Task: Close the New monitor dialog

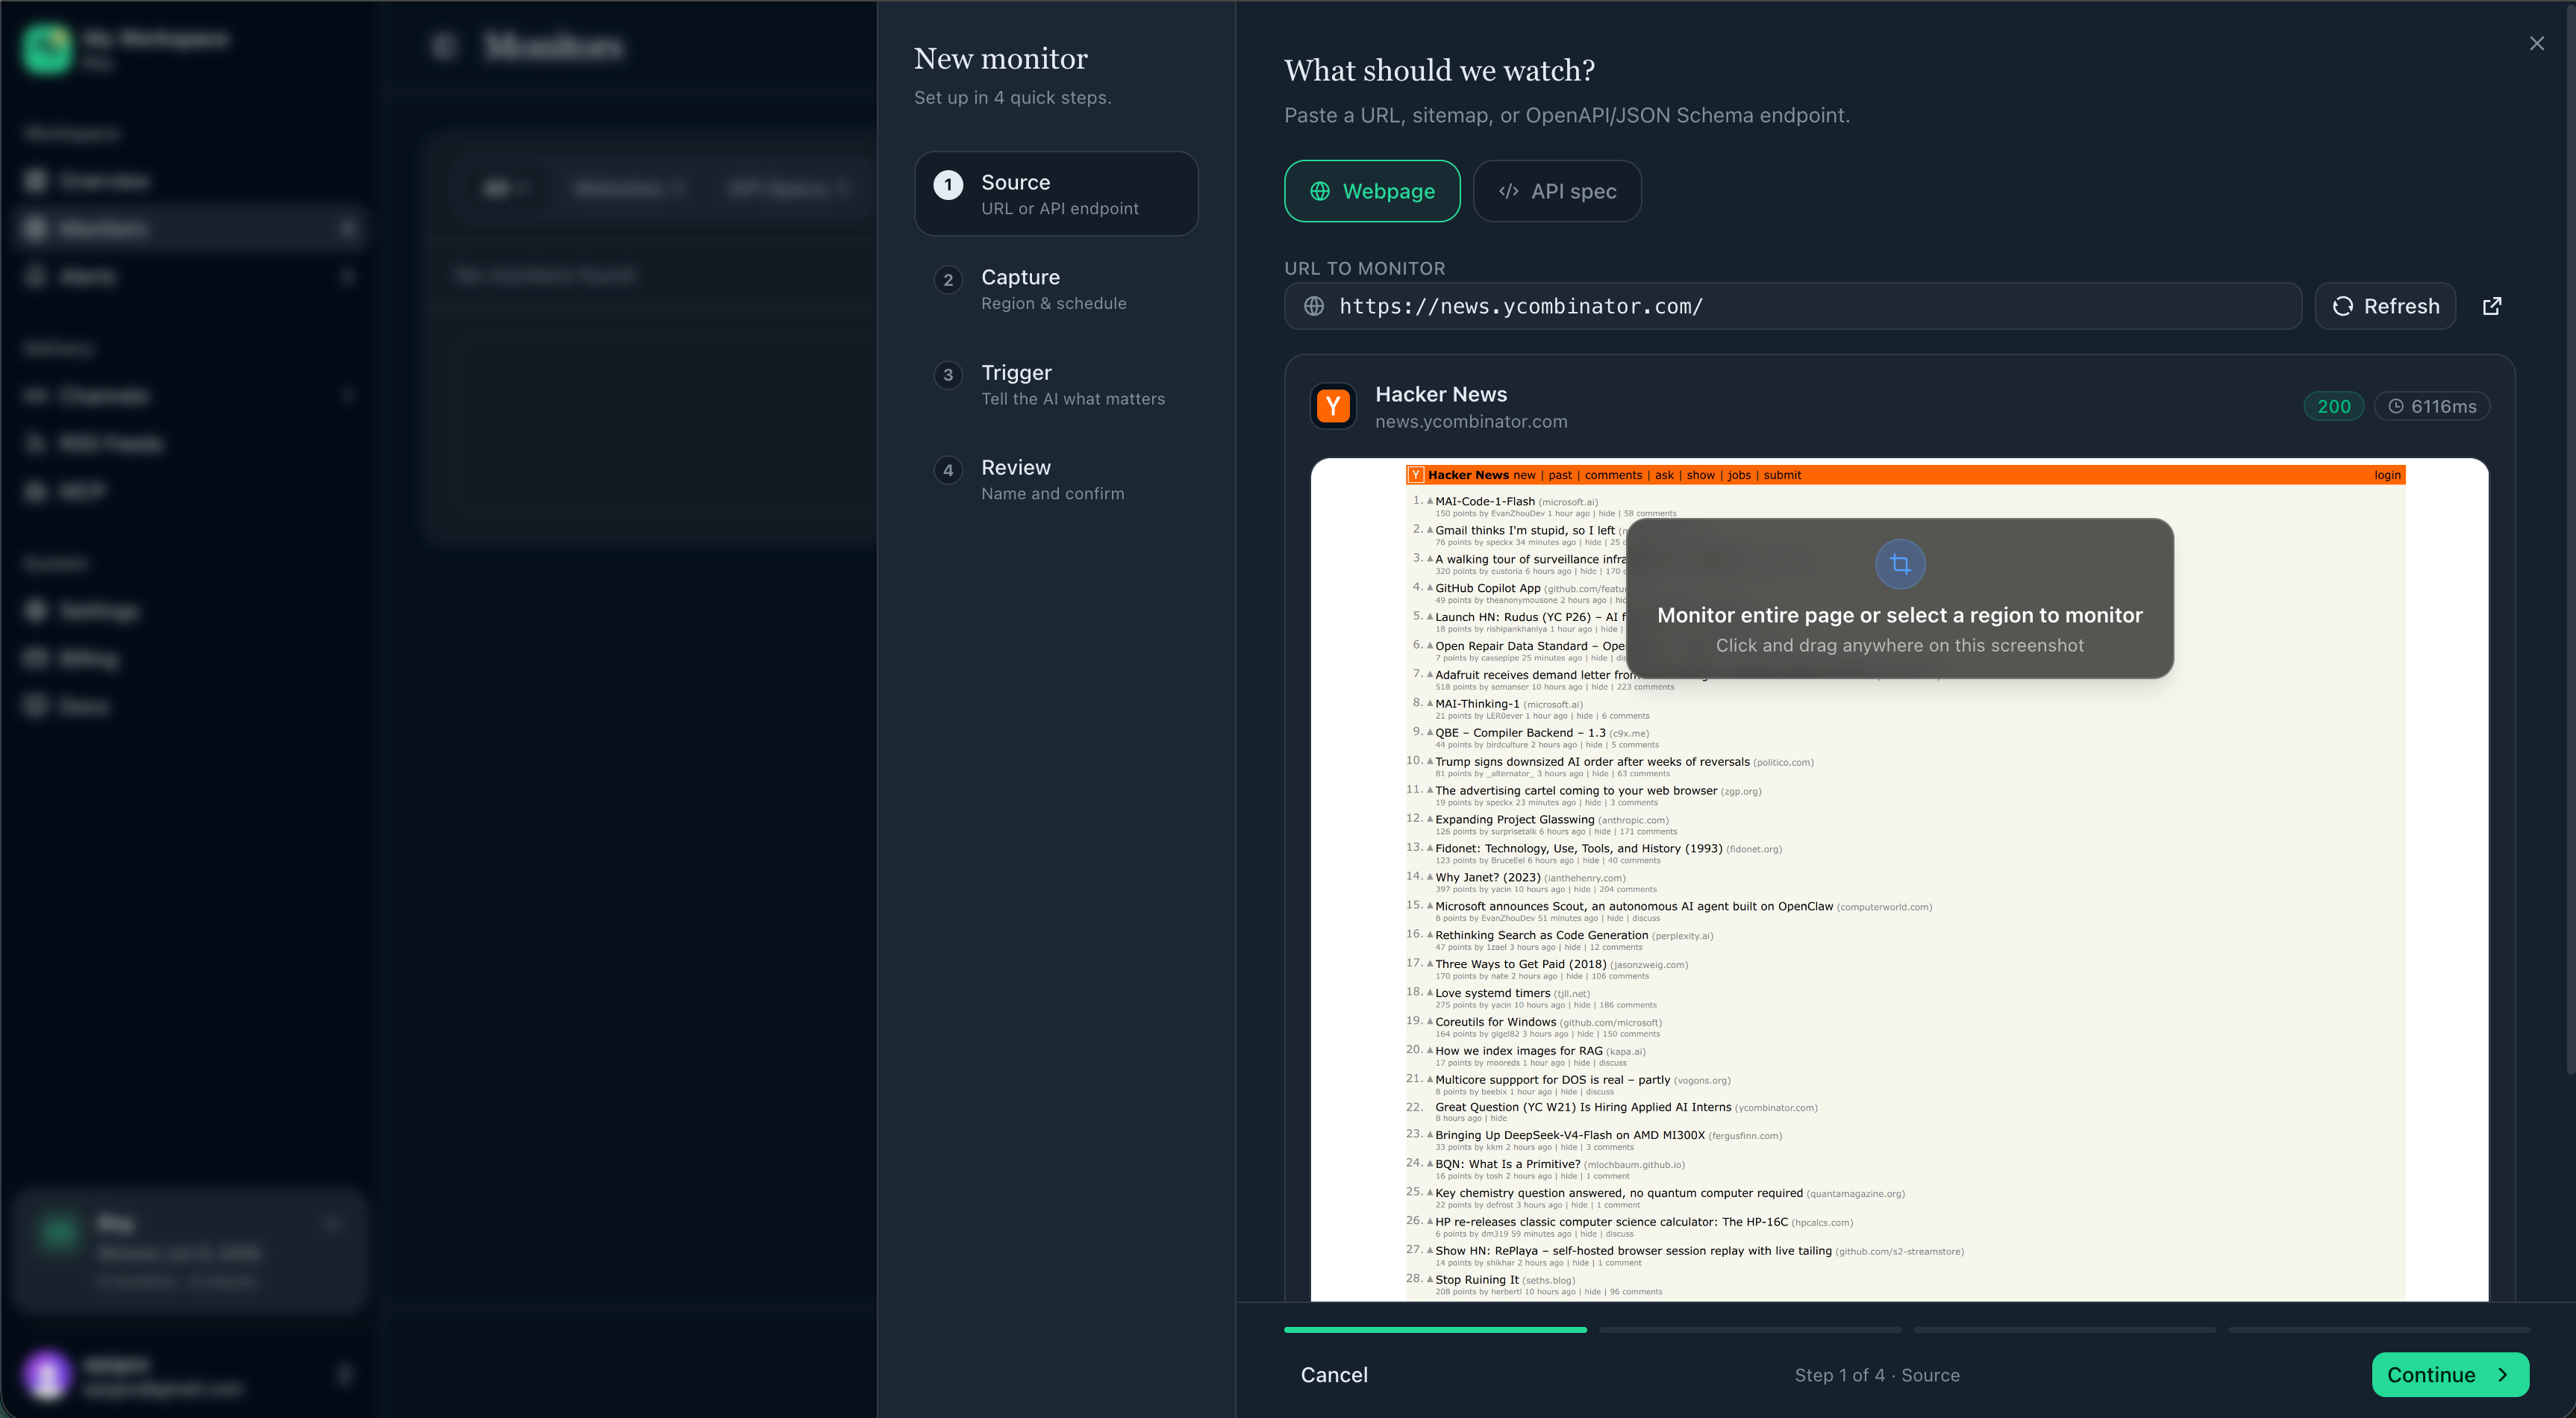Action: [x=2536, y=43]
